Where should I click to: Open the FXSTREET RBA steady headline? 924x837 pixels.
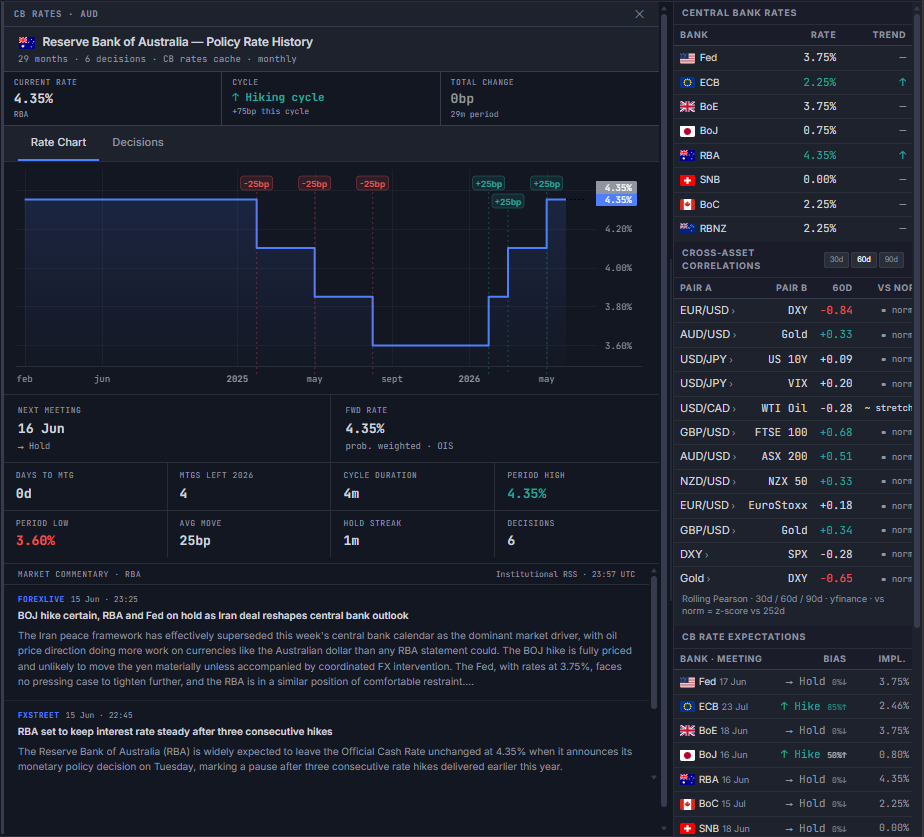pos(175,731)
